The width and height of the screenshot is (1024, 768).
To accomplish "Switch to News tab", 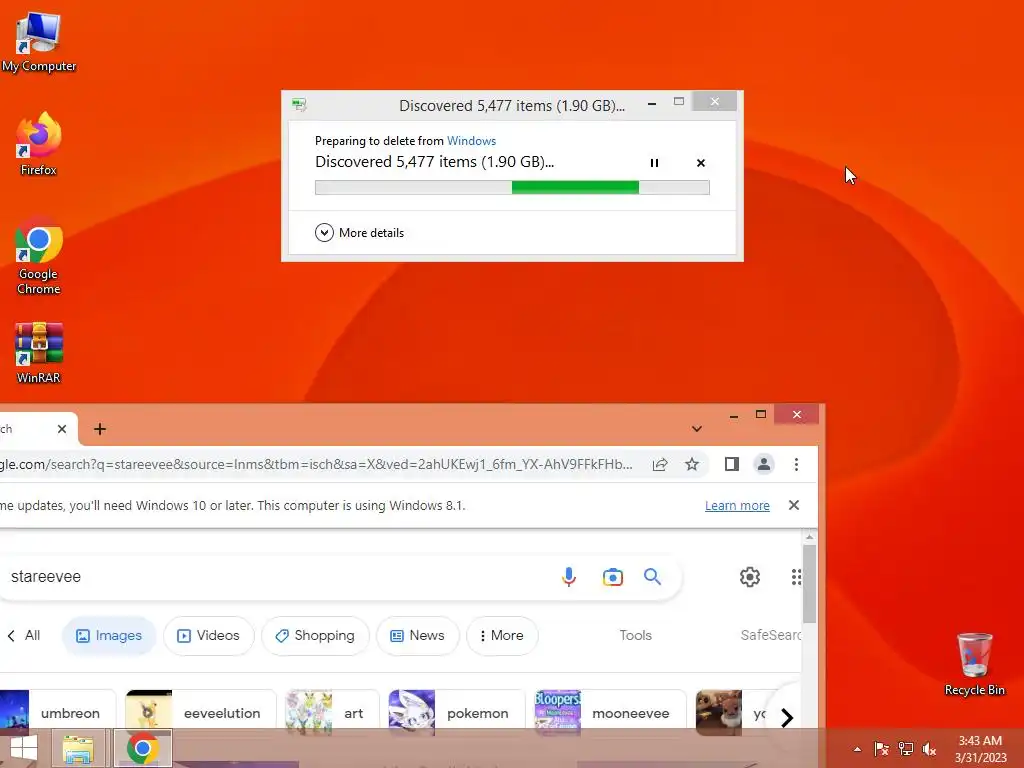I will [418, 635].
